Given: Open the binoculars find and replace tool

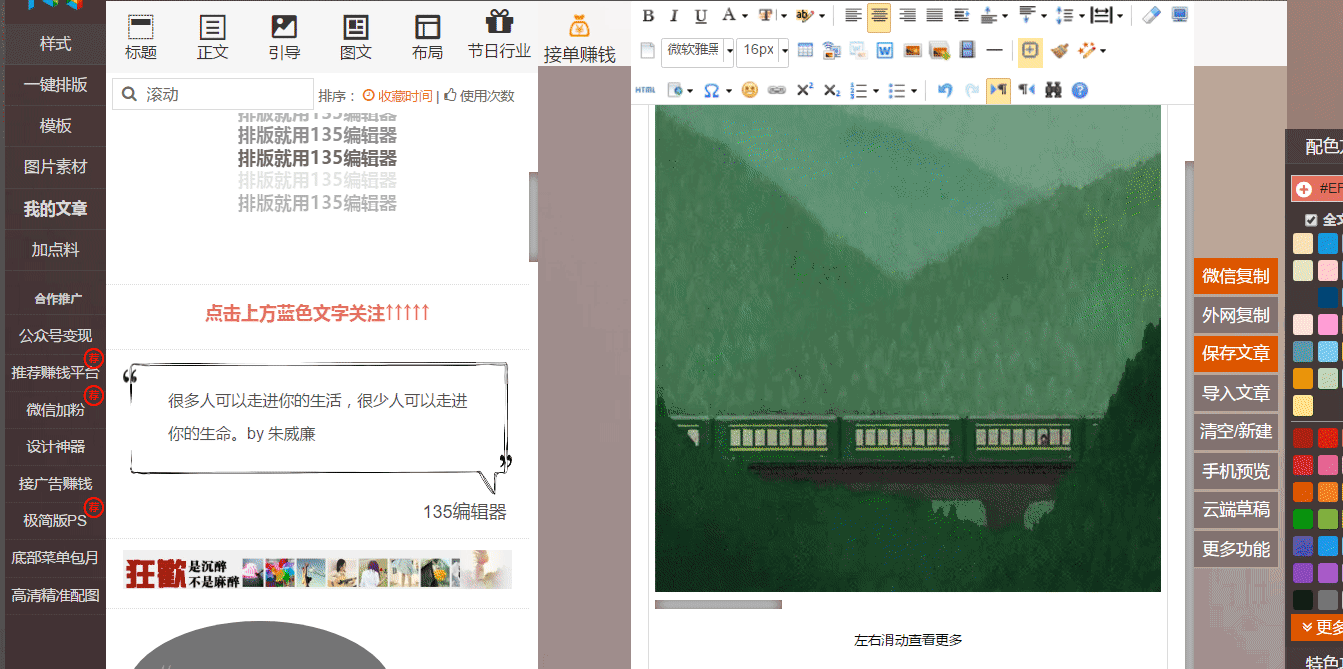Looking at the screenshot, I should pos(1053,90).
